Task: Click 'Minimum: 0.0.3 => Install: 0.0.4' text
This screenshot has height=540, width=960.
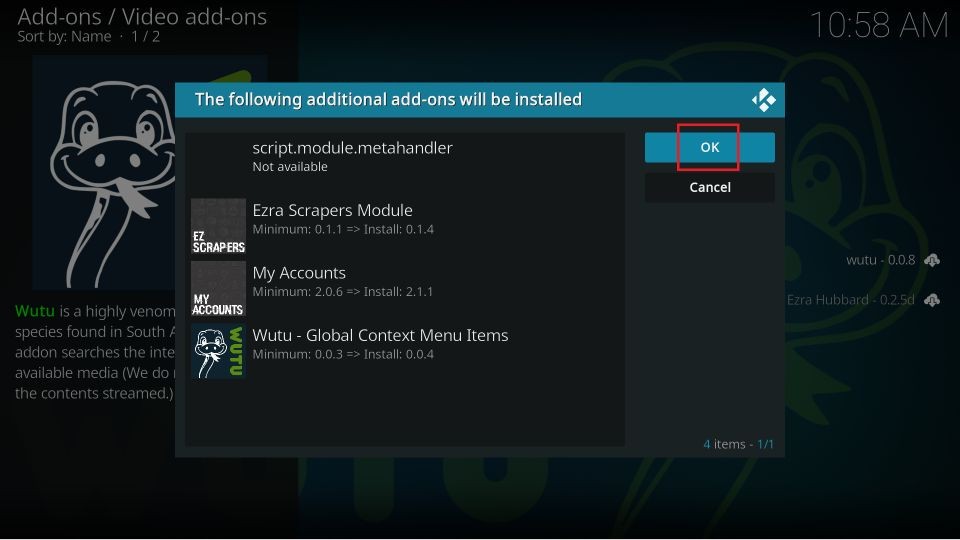Action: coord(343,354)
